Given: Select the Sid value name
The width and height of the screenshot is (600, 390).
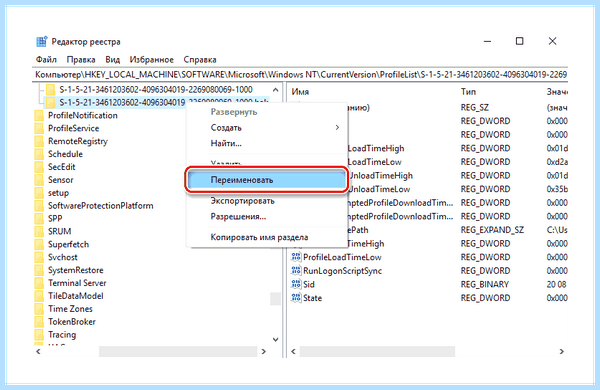Looking at the screenshot, I should (x=309, y=284).
